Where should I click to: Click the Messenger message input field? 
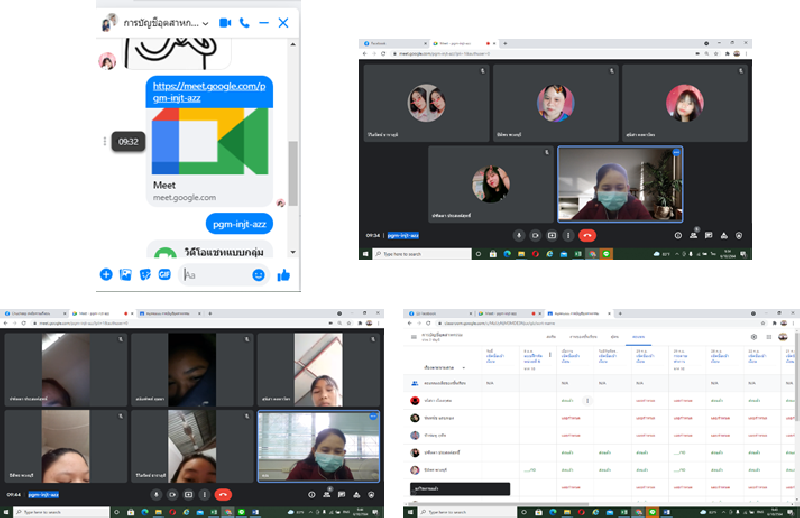pos(215,274)
